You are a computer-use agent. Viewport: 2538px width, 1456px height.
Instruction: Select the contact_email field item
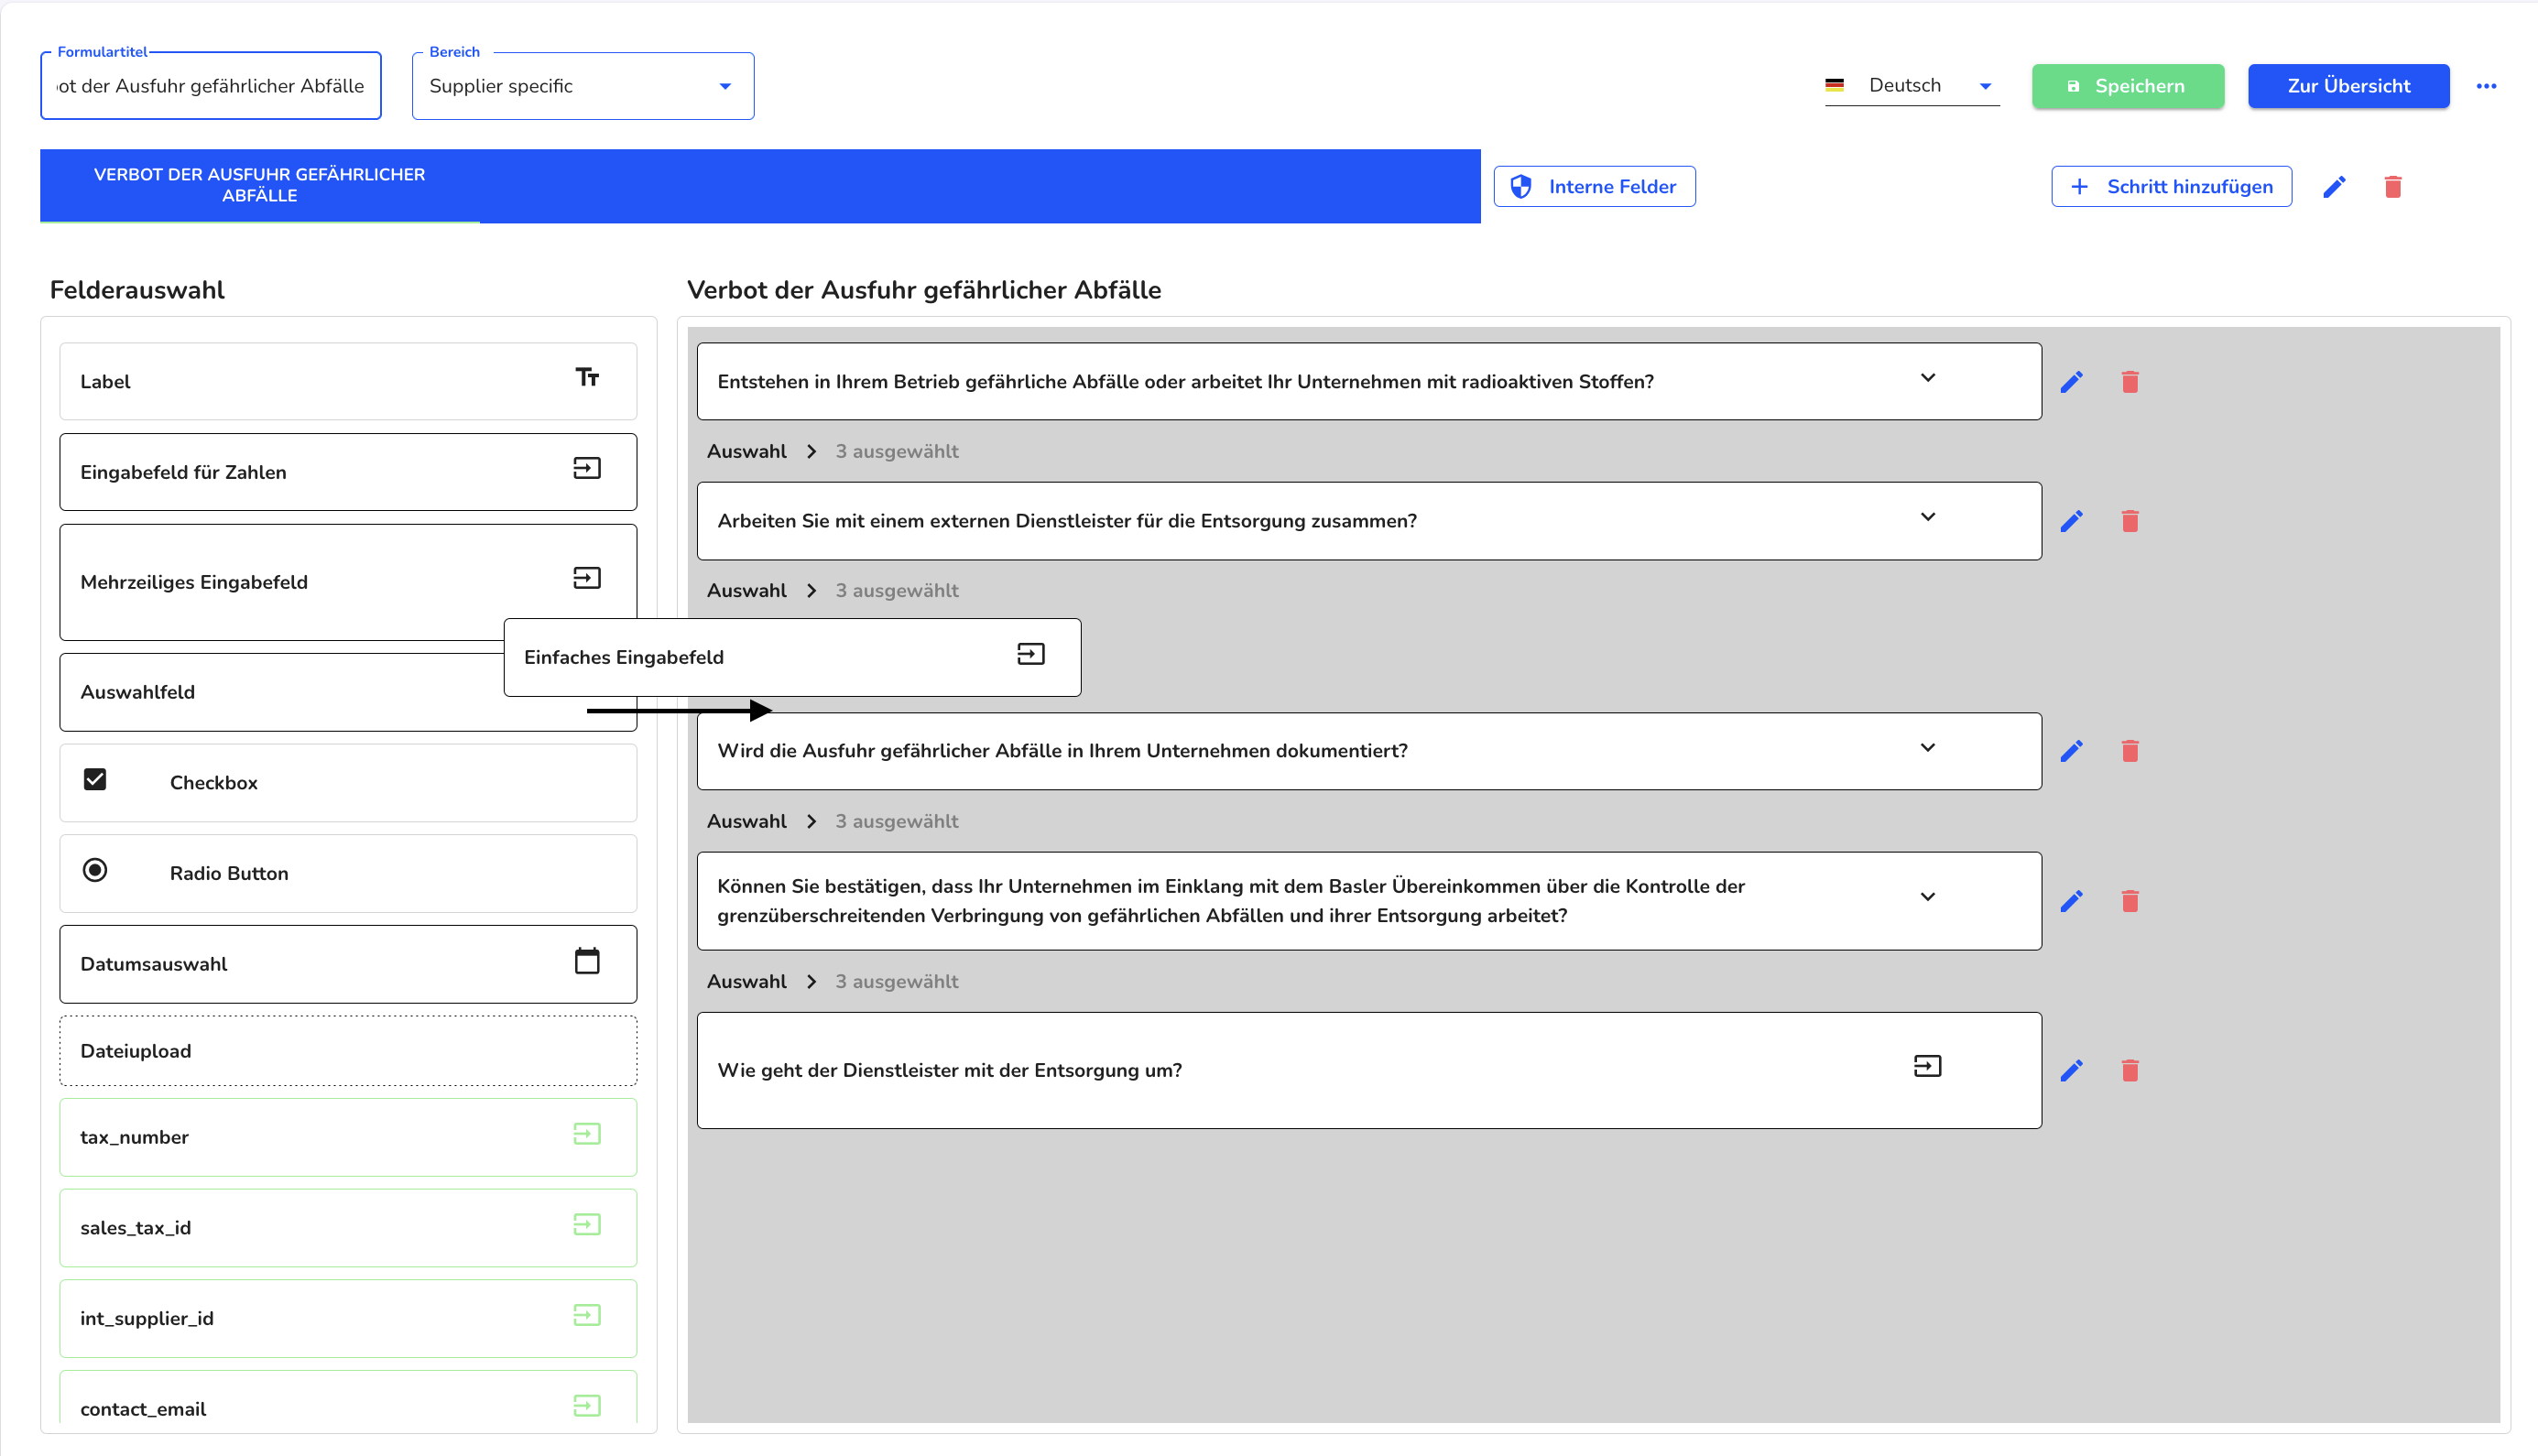(348, 1398)
